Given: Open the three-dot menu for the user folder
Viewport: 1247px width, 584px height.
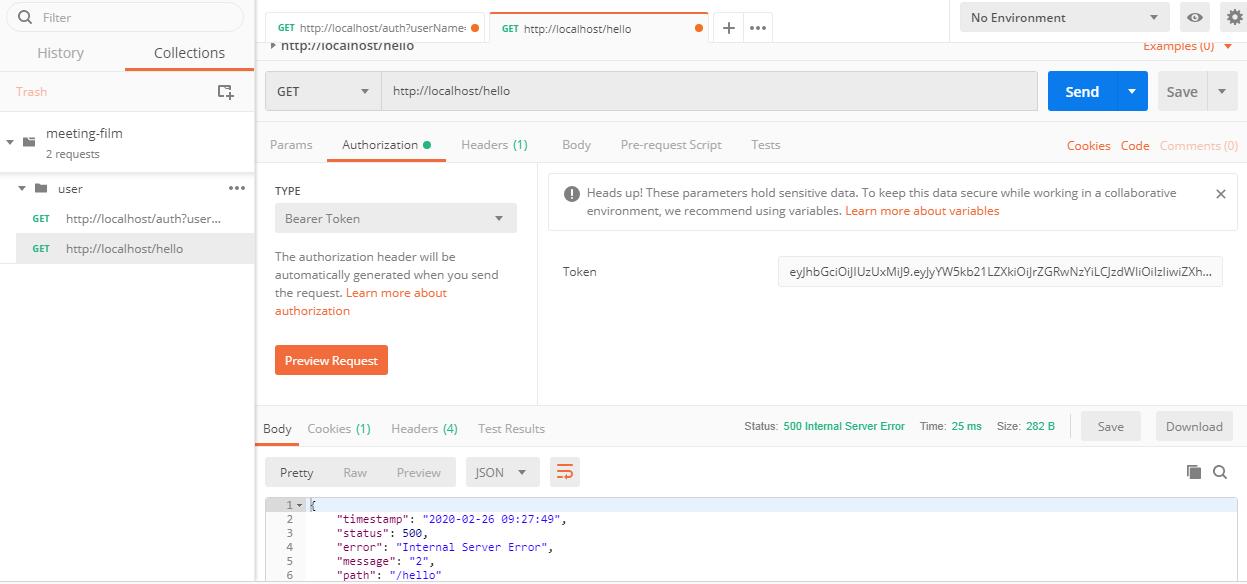Looking at the screenshot, I should click(237, 188).
